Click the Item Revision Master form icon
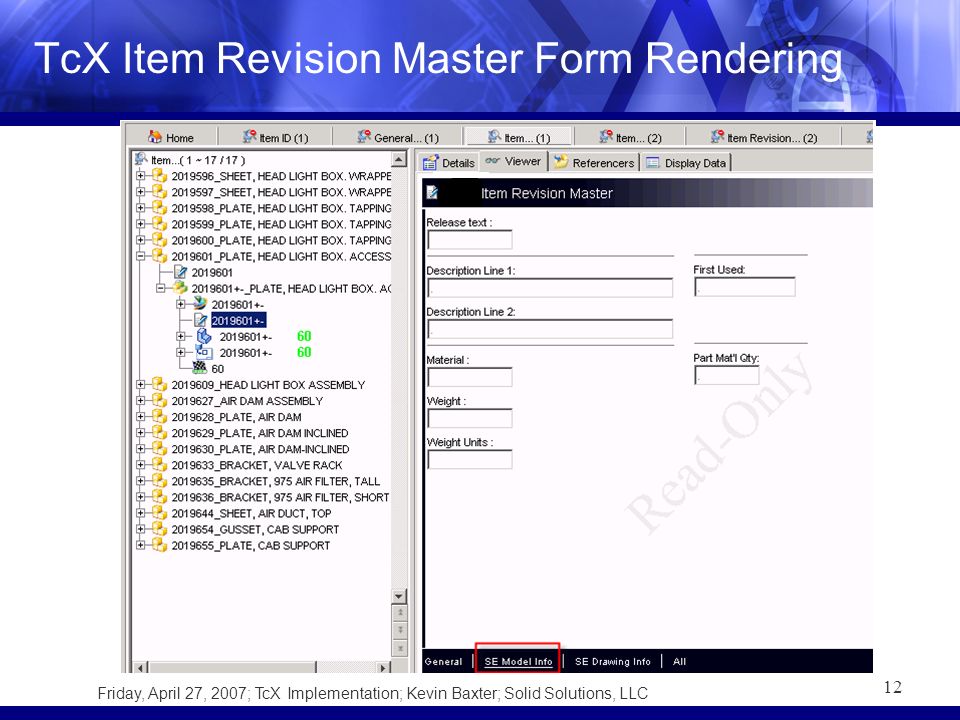 [x=433, y=193]
